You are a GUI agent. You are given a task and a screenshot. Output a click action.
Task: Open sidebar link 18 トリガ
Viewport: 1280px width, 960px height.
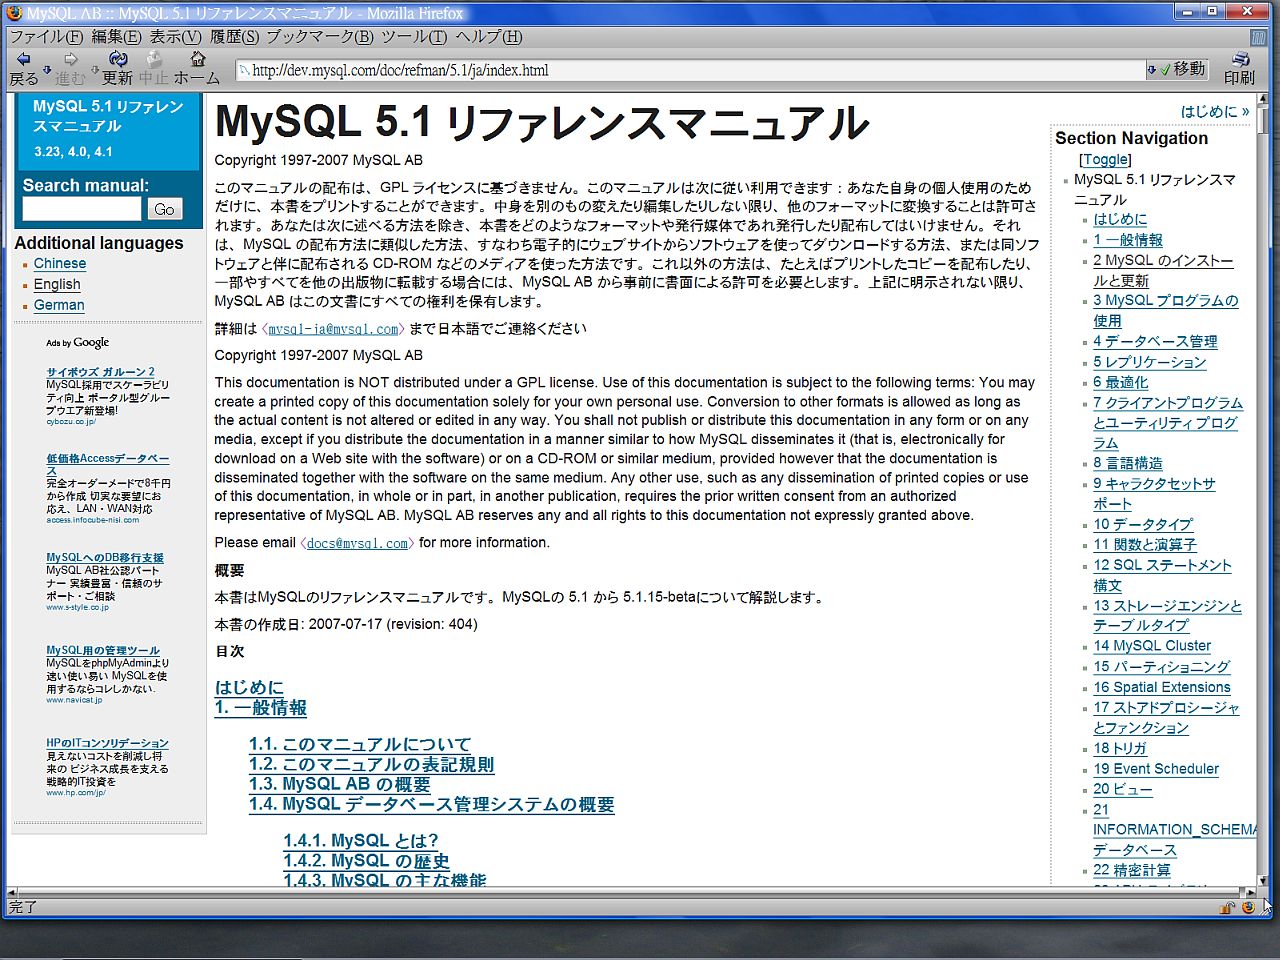pos(1120,749)
